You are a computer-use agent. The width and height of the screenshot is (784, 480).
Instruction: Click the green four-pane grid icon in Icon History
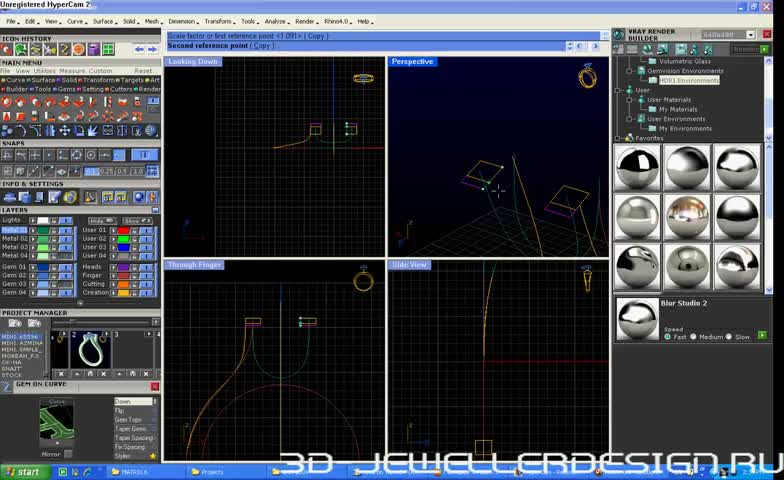tap(108, 49)
